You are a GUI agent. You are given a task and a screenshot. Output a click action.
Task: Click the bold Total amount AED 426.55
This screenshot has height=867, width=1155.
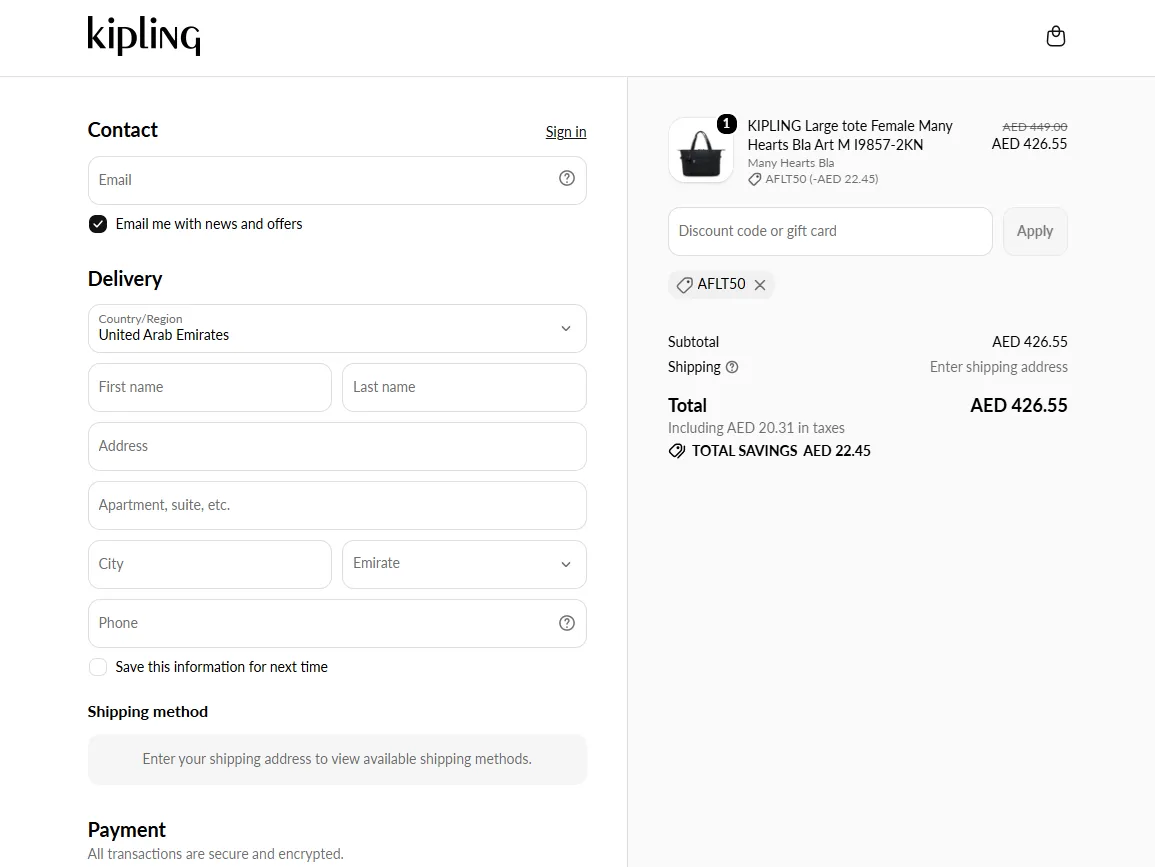tap(1019, 405)
